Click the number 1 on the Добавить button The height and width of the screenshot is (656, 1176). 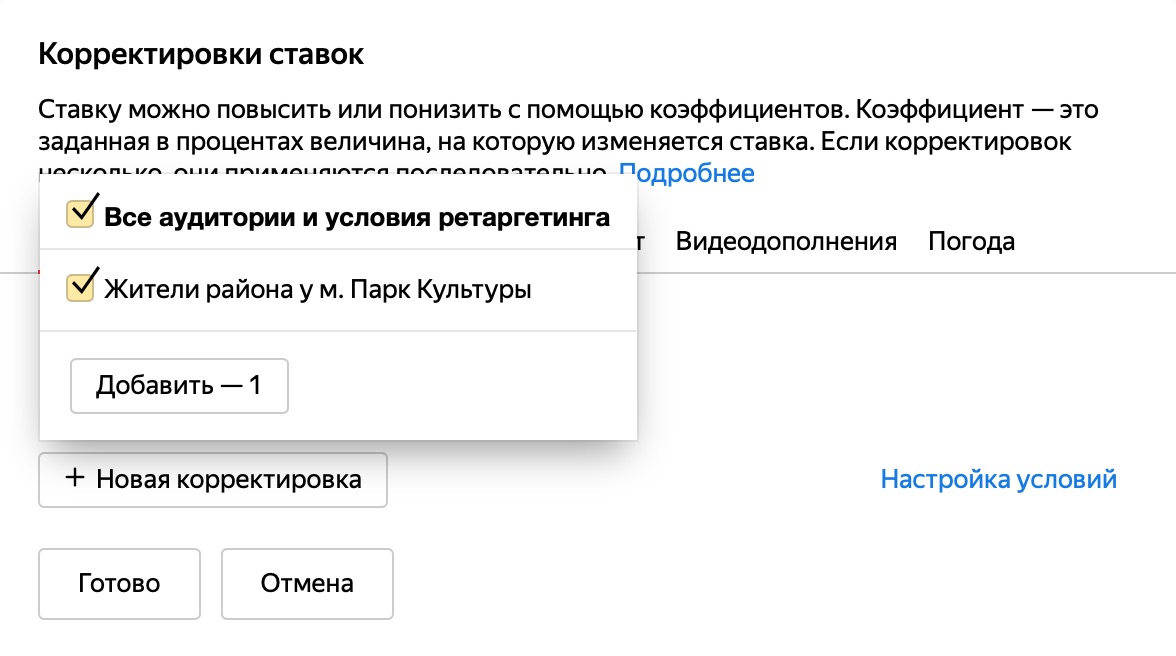[255, 385]
